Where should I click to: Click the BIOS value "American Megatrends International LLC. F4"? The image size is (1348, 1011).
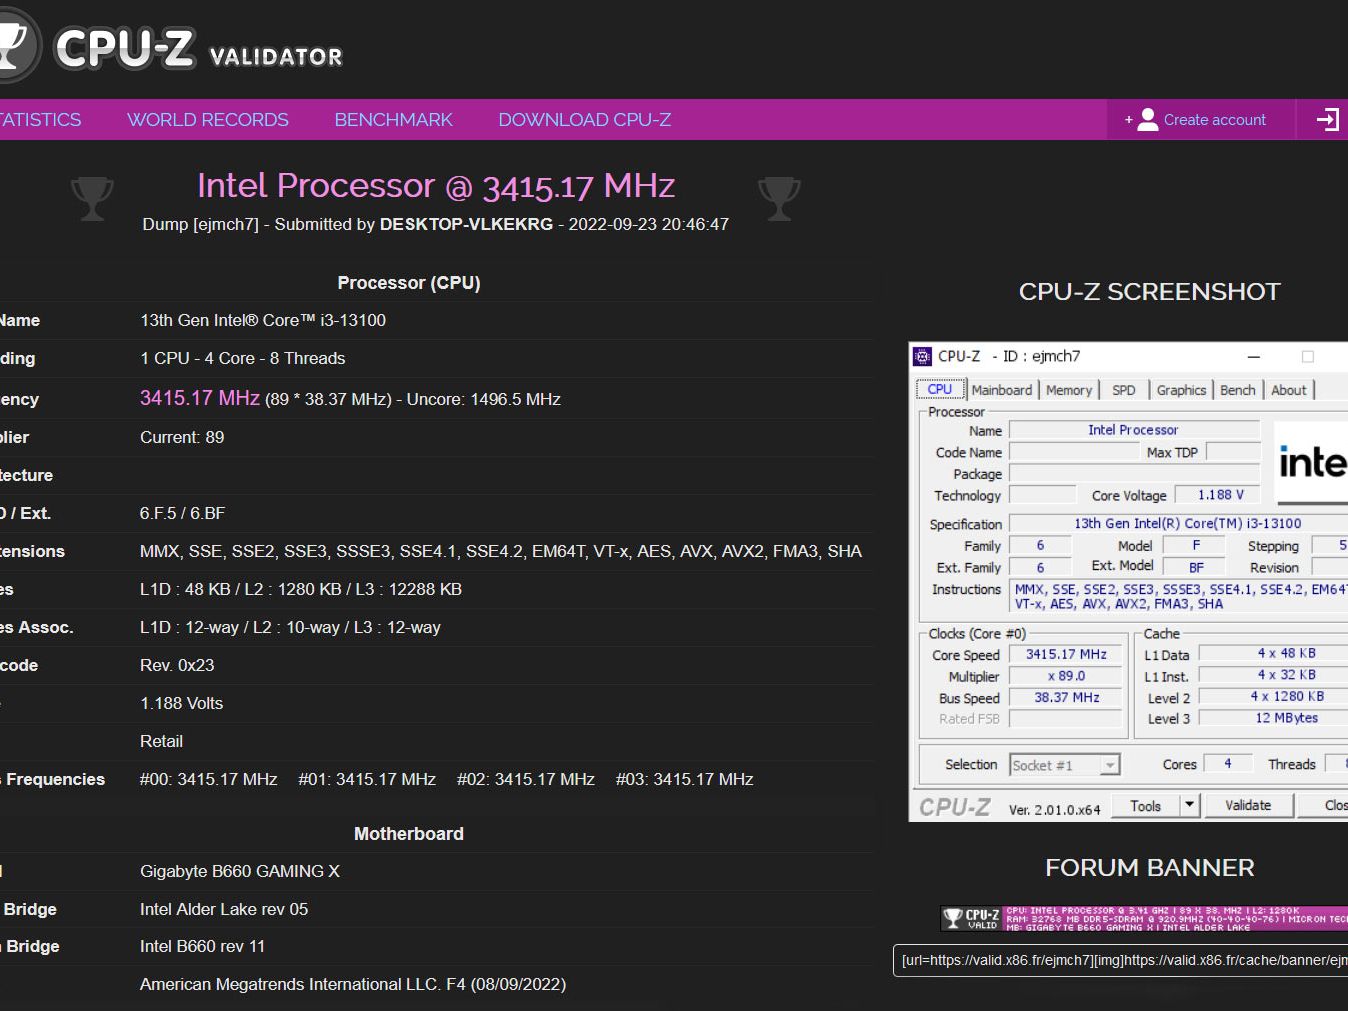point(353,985)
